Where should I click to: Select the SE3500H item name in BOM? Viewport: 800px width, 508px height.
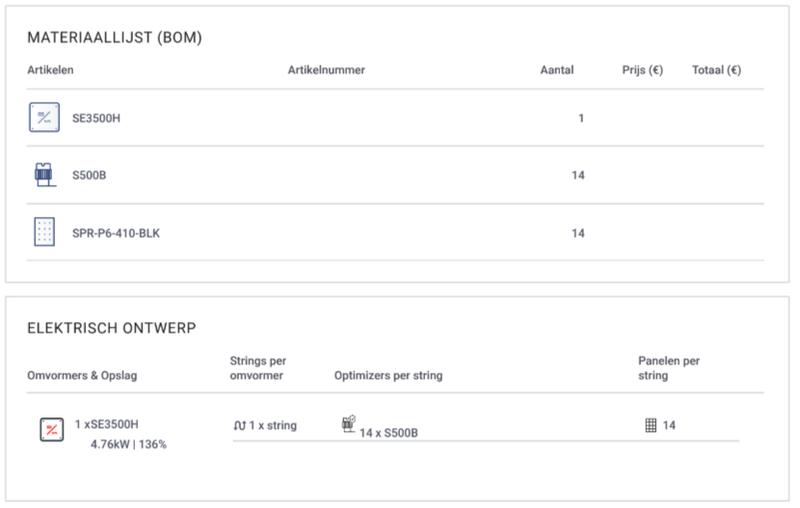point(96,118)
